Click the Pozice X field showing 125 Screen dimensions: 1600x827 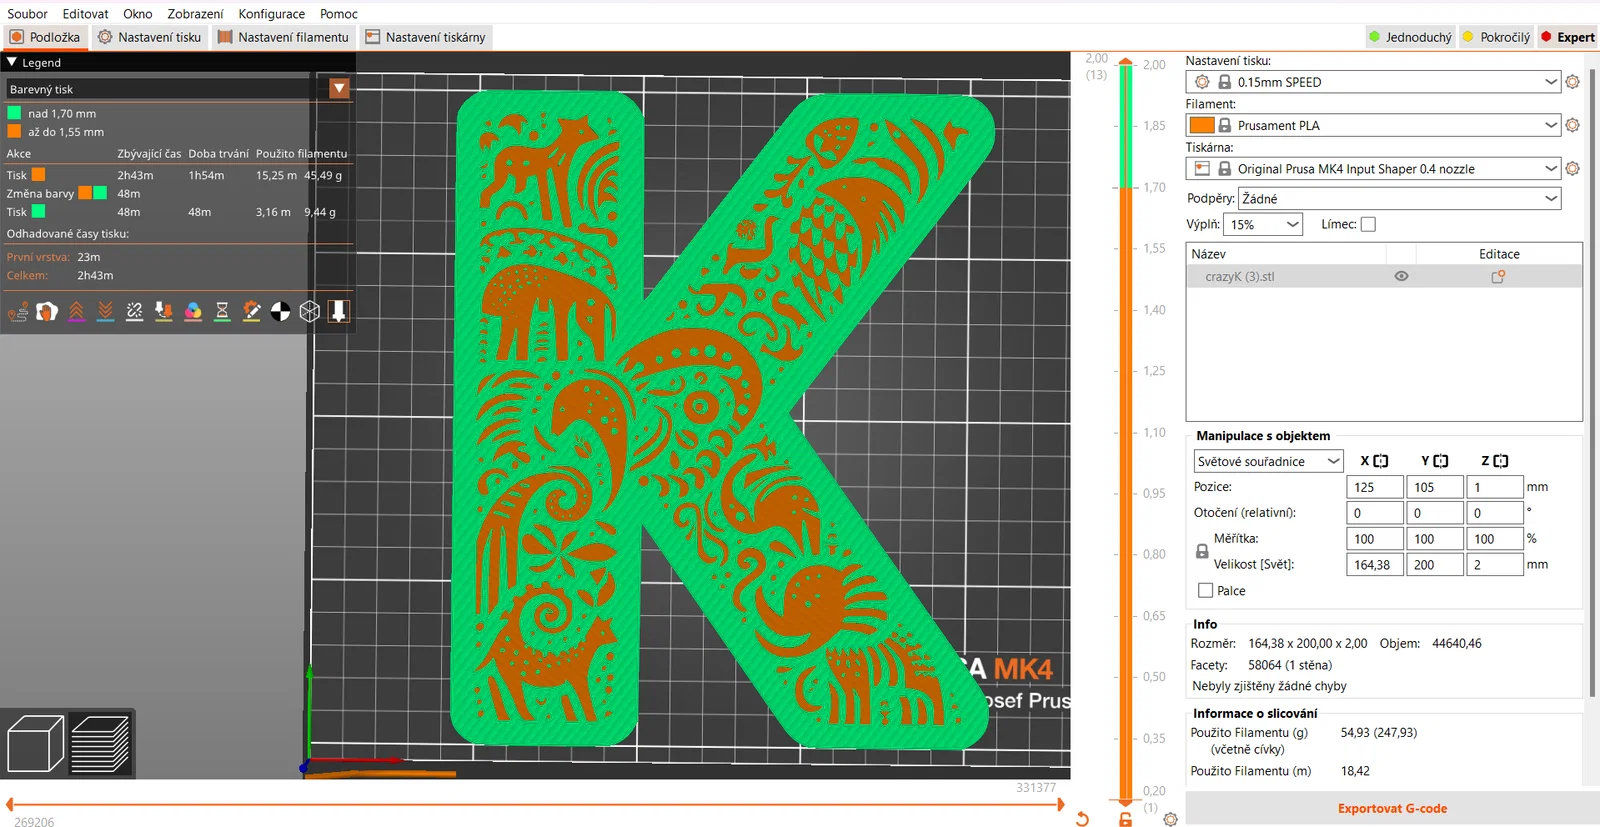pyautogui.click(x=1375, y=487)
